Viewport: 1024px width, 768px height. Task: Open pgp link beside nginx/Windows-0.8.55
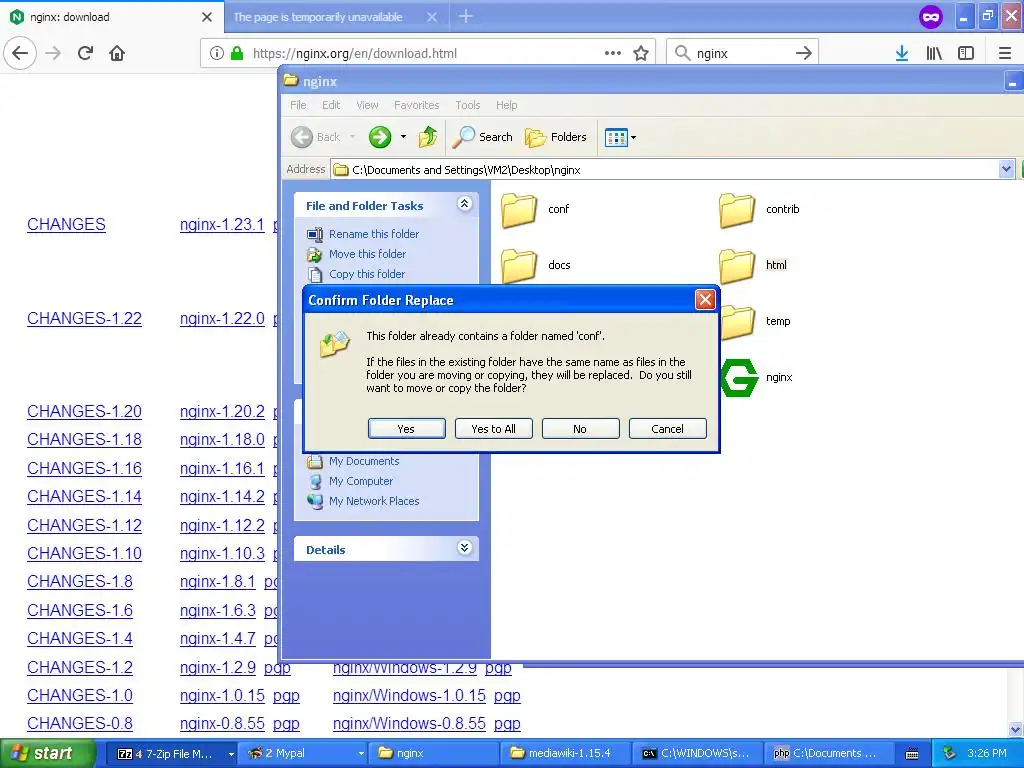(507, 724)
